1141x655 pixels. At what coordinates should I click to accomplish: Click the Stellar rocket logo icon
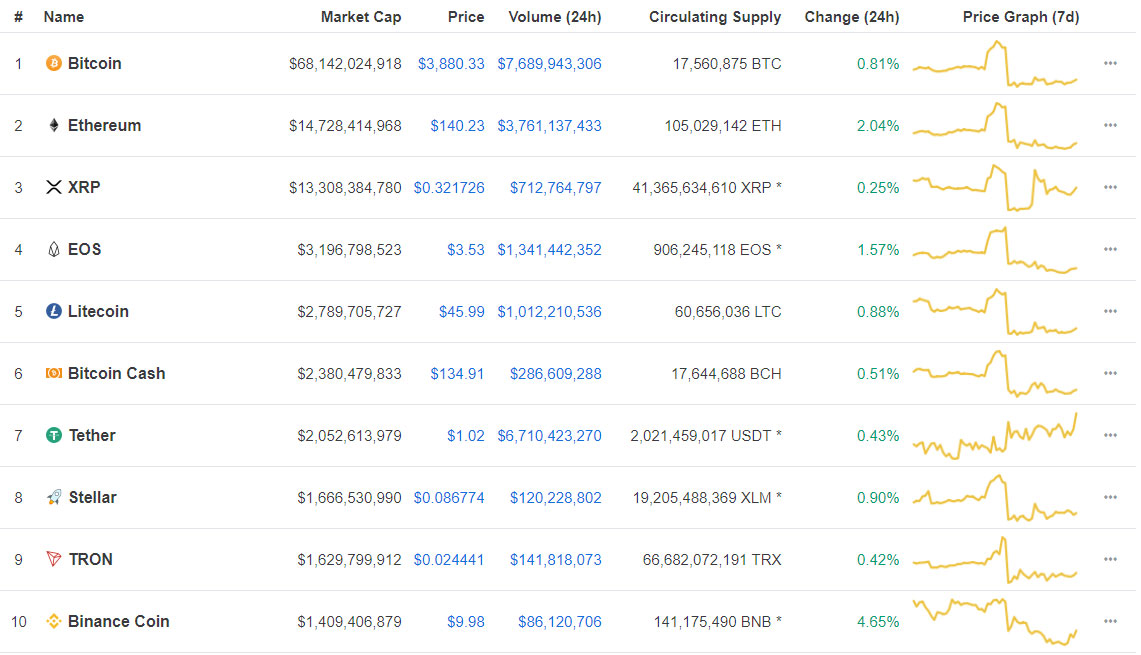tap(54, 497)
